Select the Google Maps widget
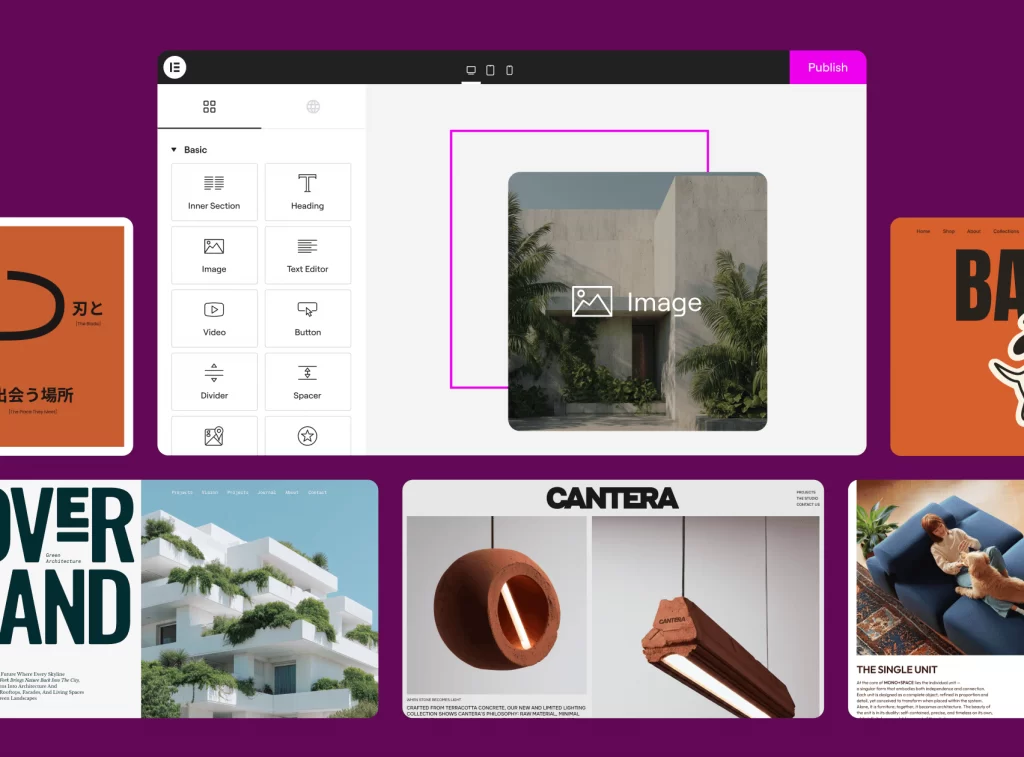1024x757 pixels. coord(214,437)
